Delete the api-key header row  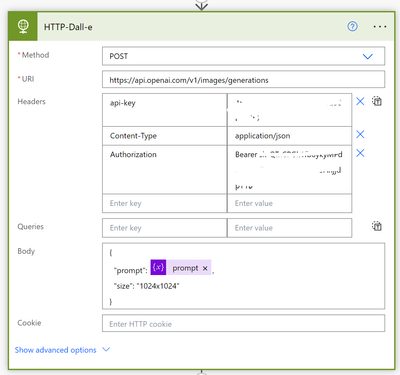click(x=360, y=101)
